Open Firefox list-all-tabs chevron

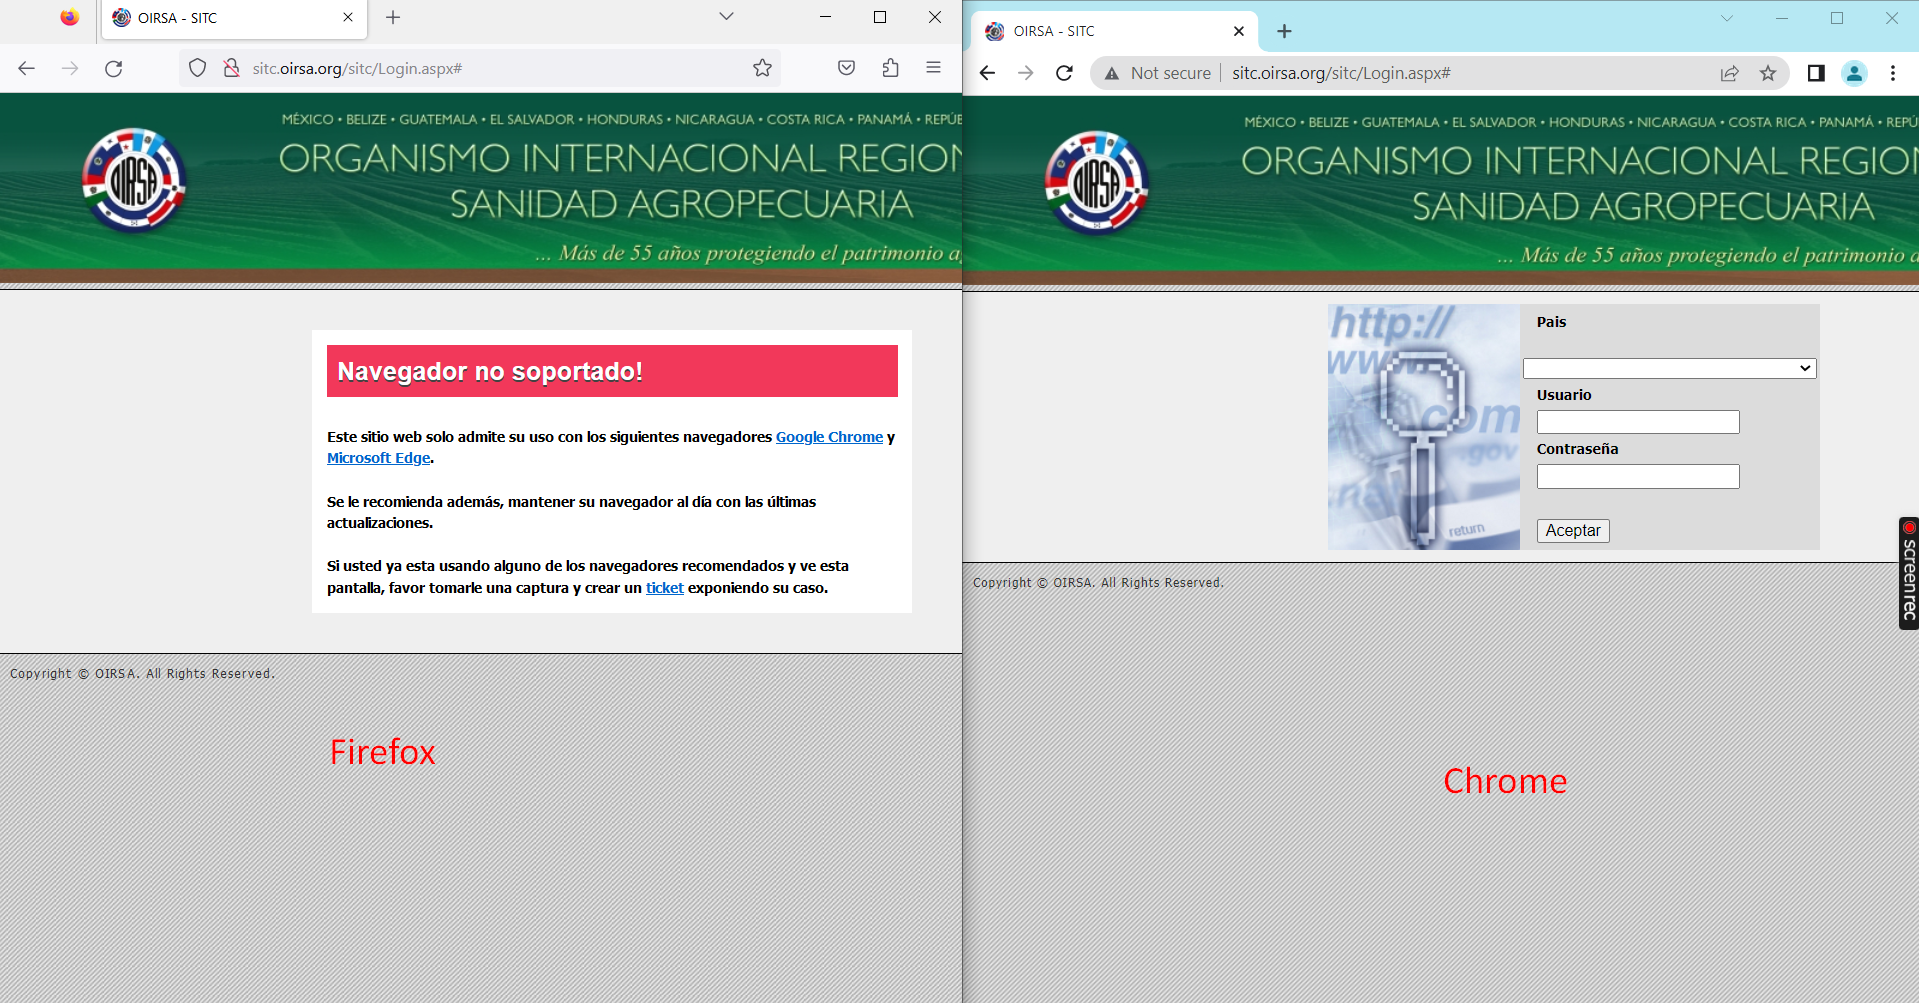click(725, 17)
